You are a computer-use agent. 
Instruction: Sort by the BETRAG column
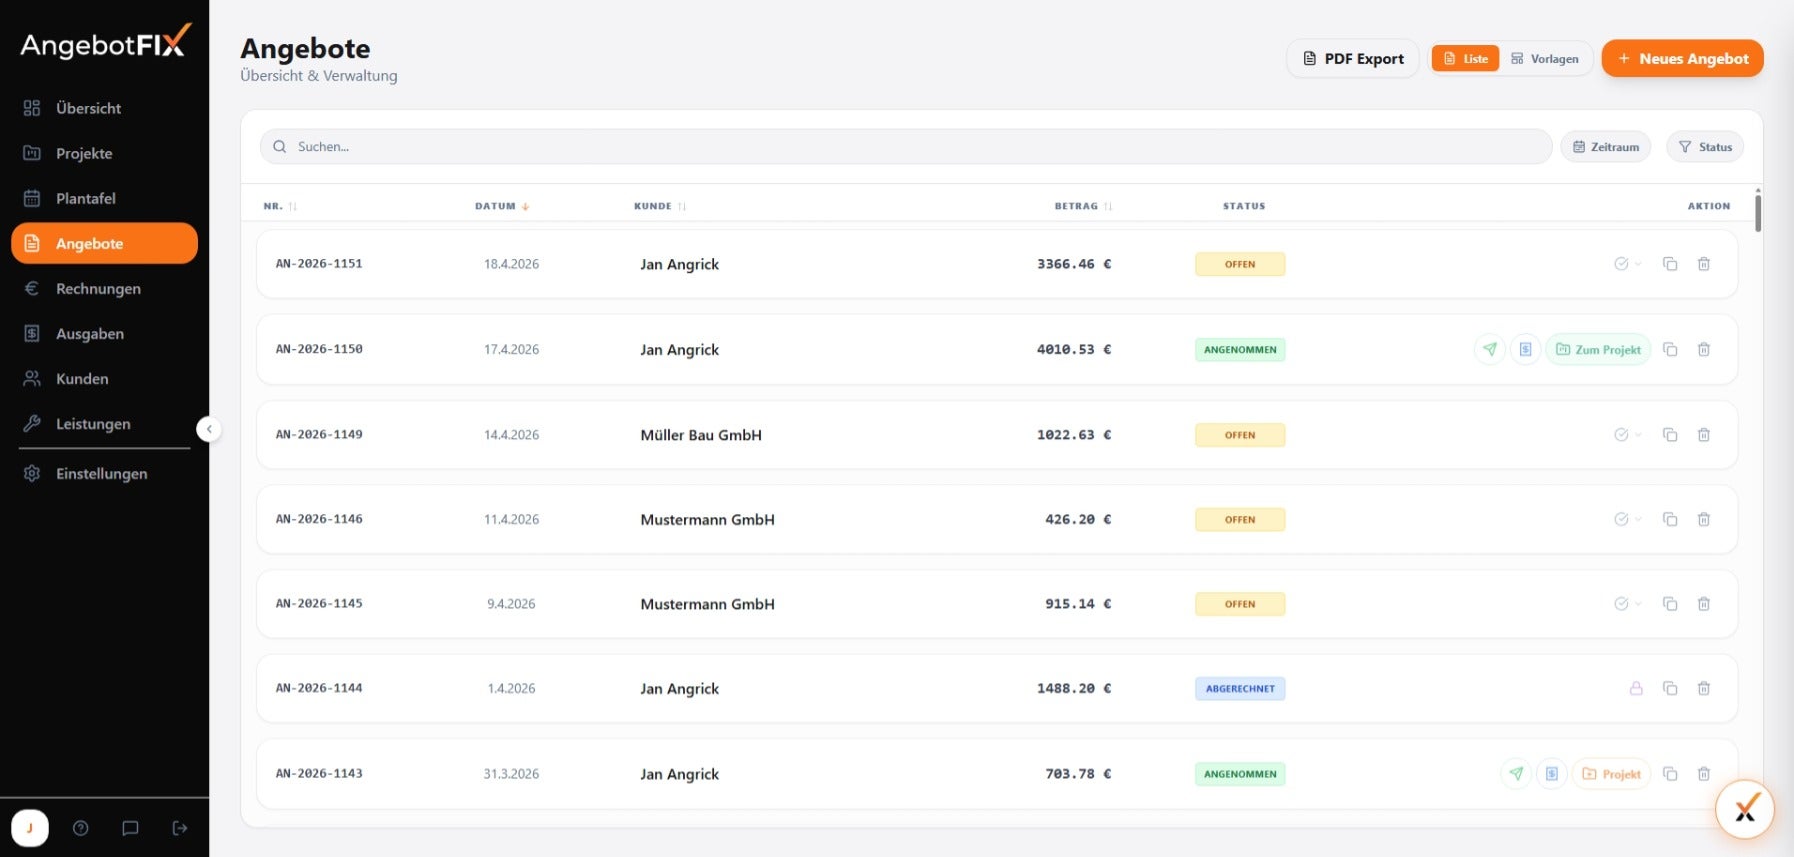pyautogui.click(x=1083, y=206)
